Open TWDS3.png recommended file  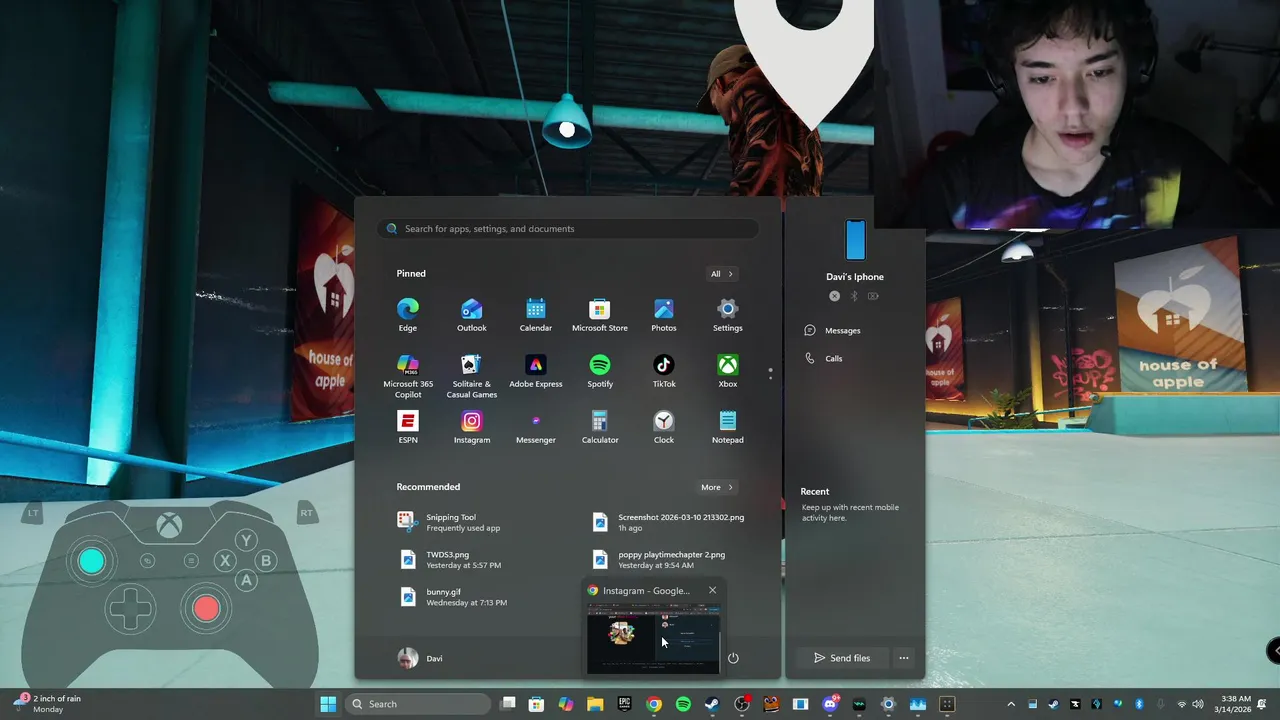point(450,559)
